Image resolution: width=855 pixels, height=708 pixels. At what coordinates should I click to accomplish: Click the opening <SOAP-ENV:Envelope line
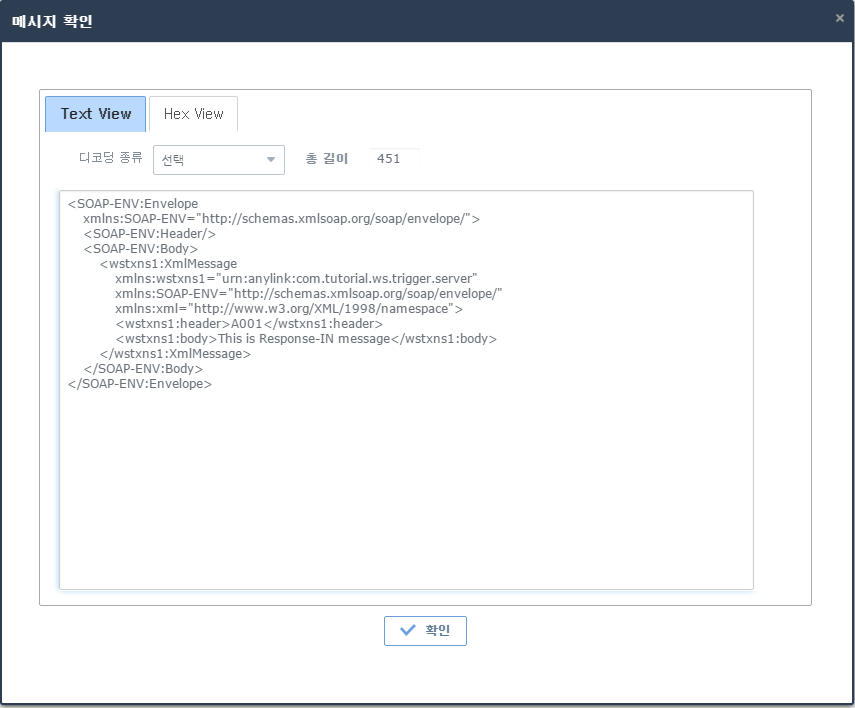pyautogui.click(x=133, y=204)
